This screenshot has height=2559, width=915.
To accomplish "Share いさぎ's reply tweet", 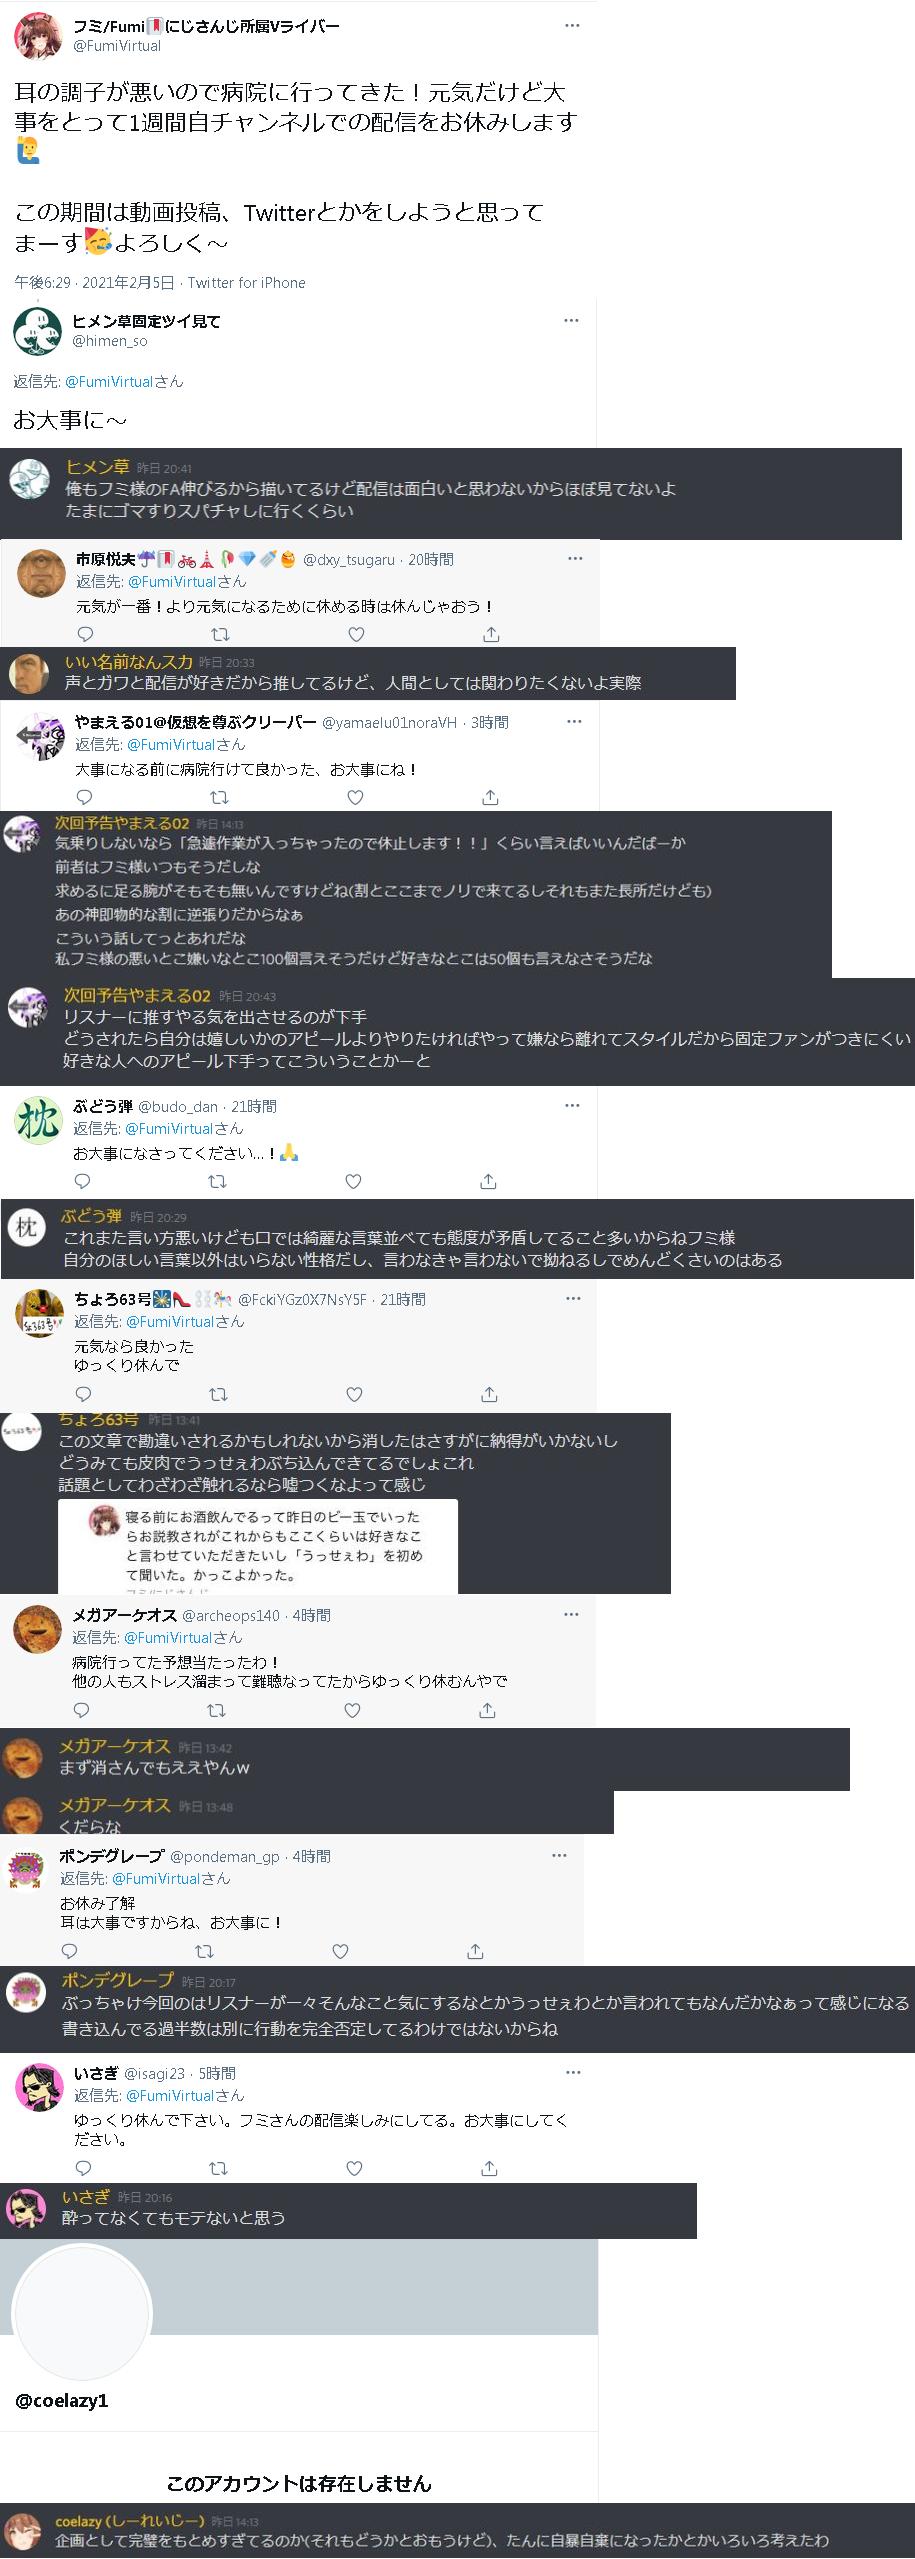I will tap(490, 2168).
